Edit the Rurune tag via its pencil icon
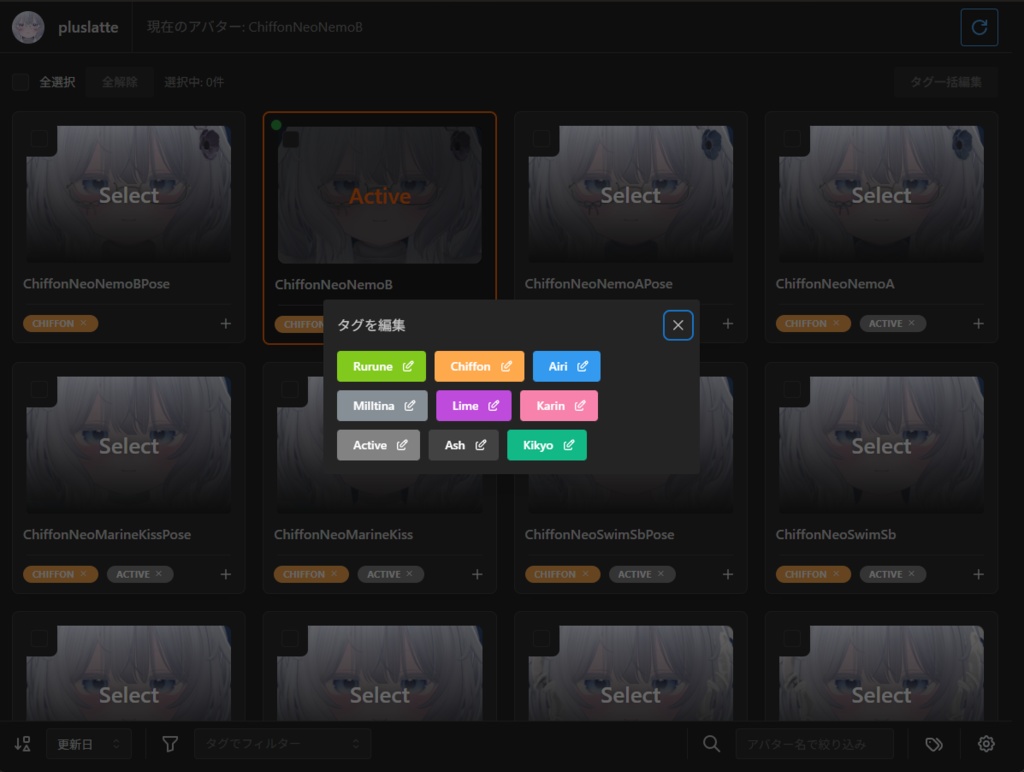The width and height of the screenshot is (1024, 772). point(409,366)
